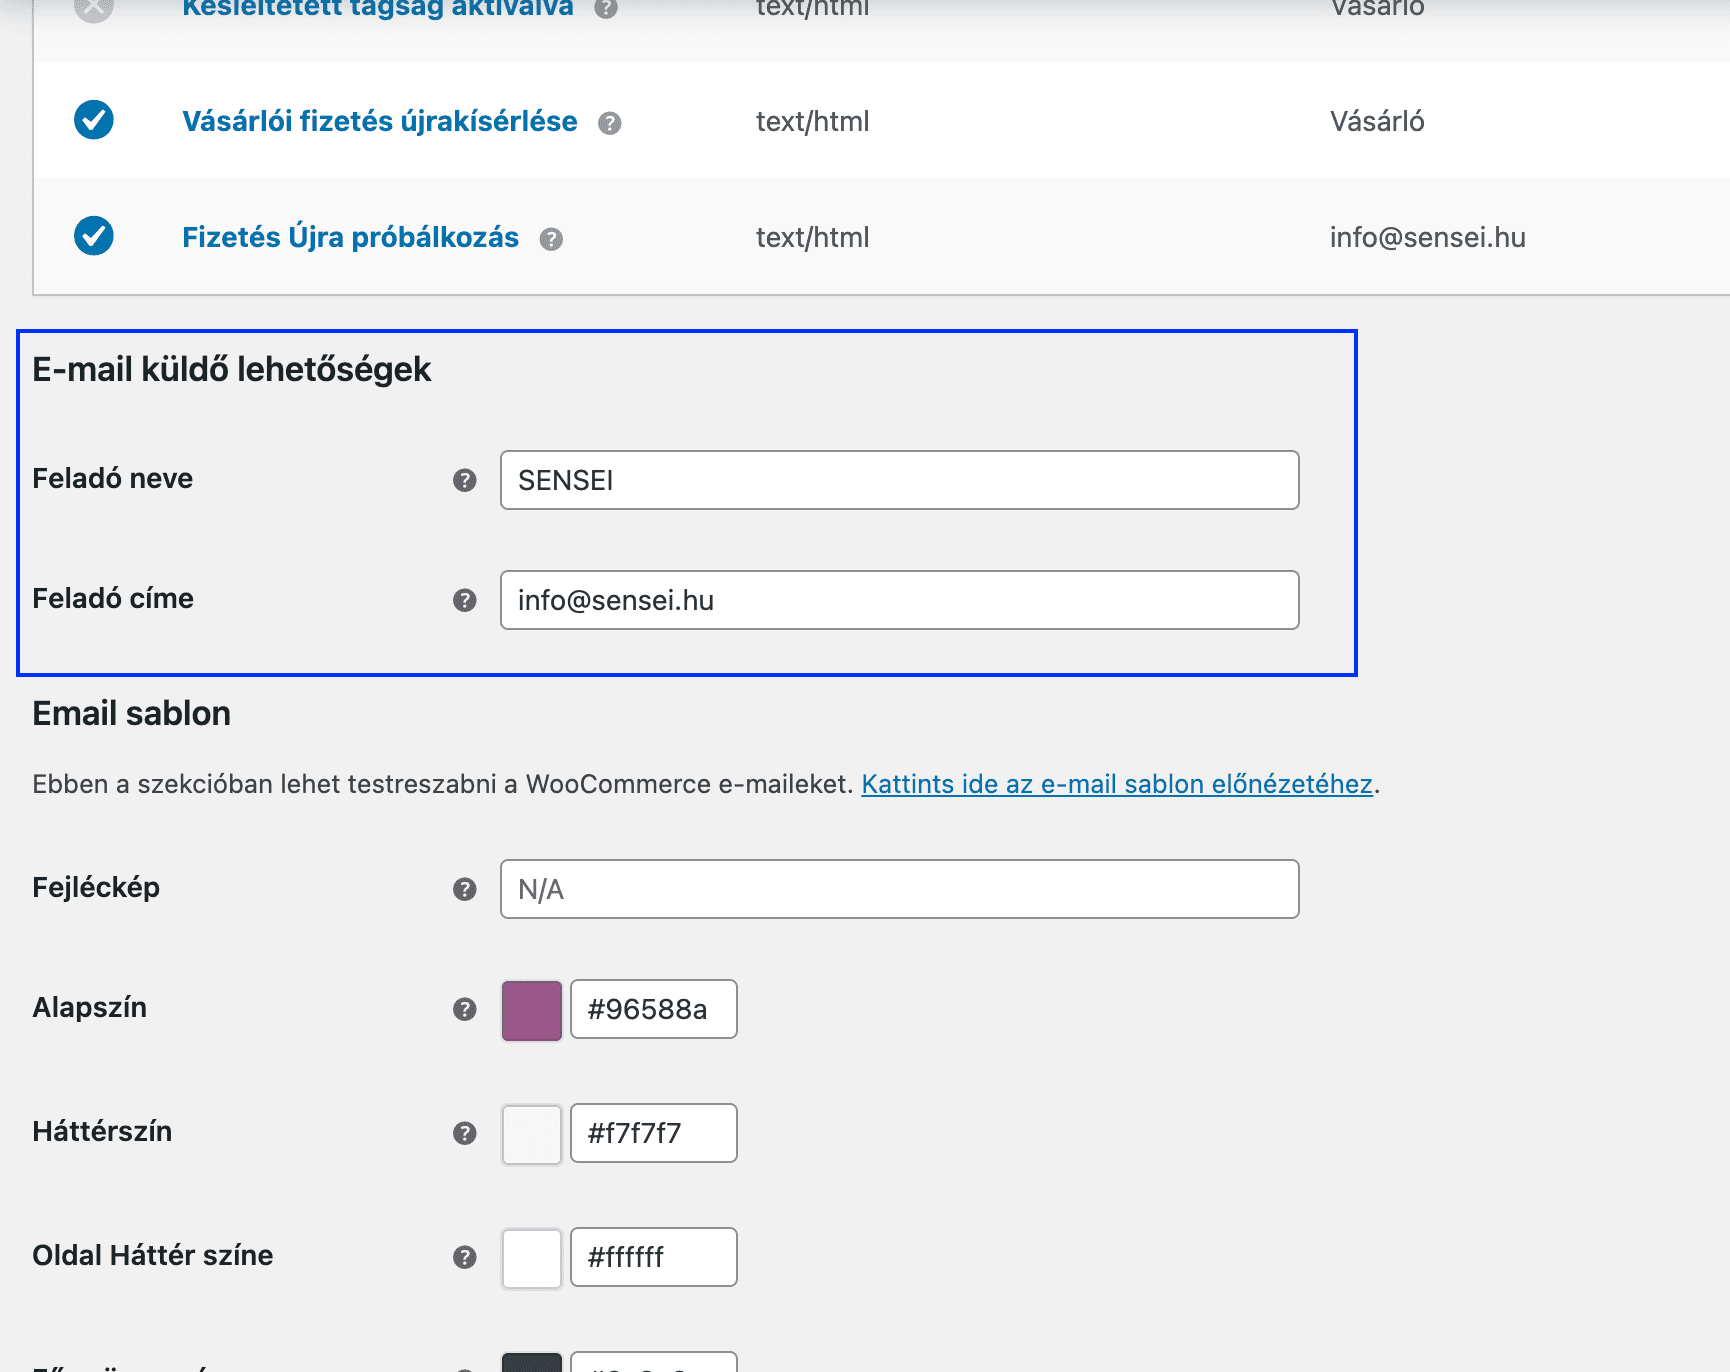Focus the Feladó címe email field
The image size is (1730, 1372).
coord(900,600)
